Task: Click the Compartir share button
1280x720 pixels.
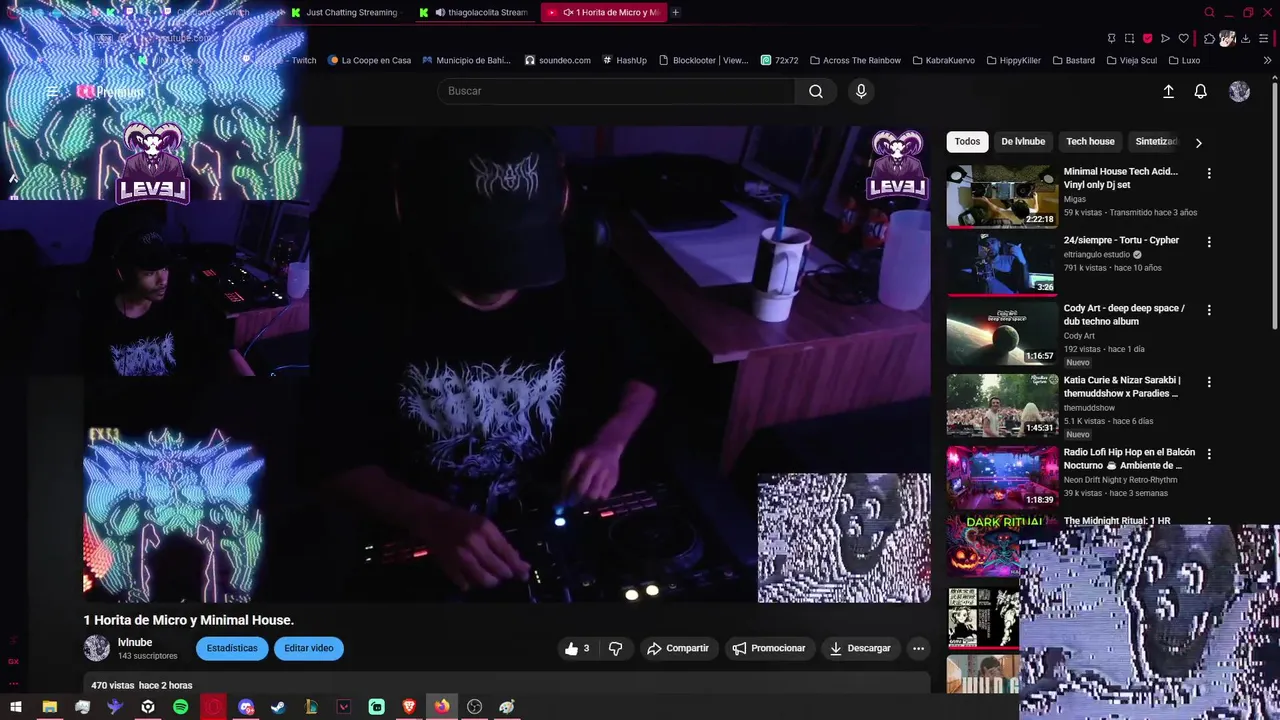Action: coord(678,648)
